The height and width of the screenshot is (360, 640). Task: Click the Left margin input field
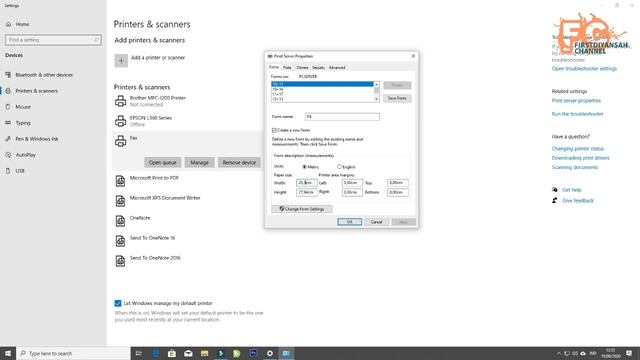click(x=352, y=182)
